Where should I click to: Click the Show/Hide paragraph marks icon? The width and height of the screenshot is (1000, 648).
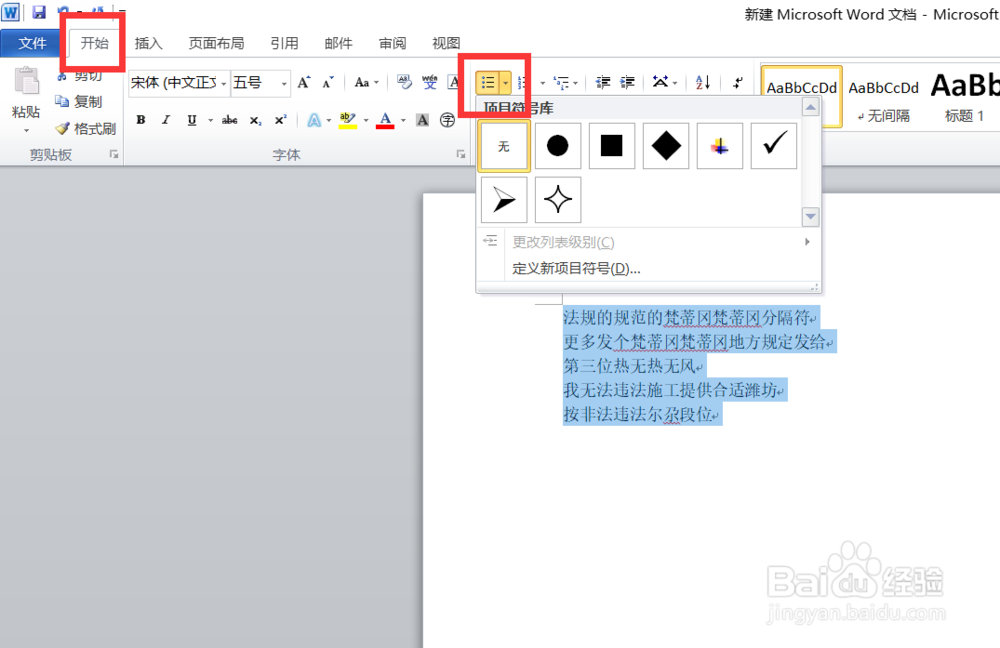[x=737, y=82]
